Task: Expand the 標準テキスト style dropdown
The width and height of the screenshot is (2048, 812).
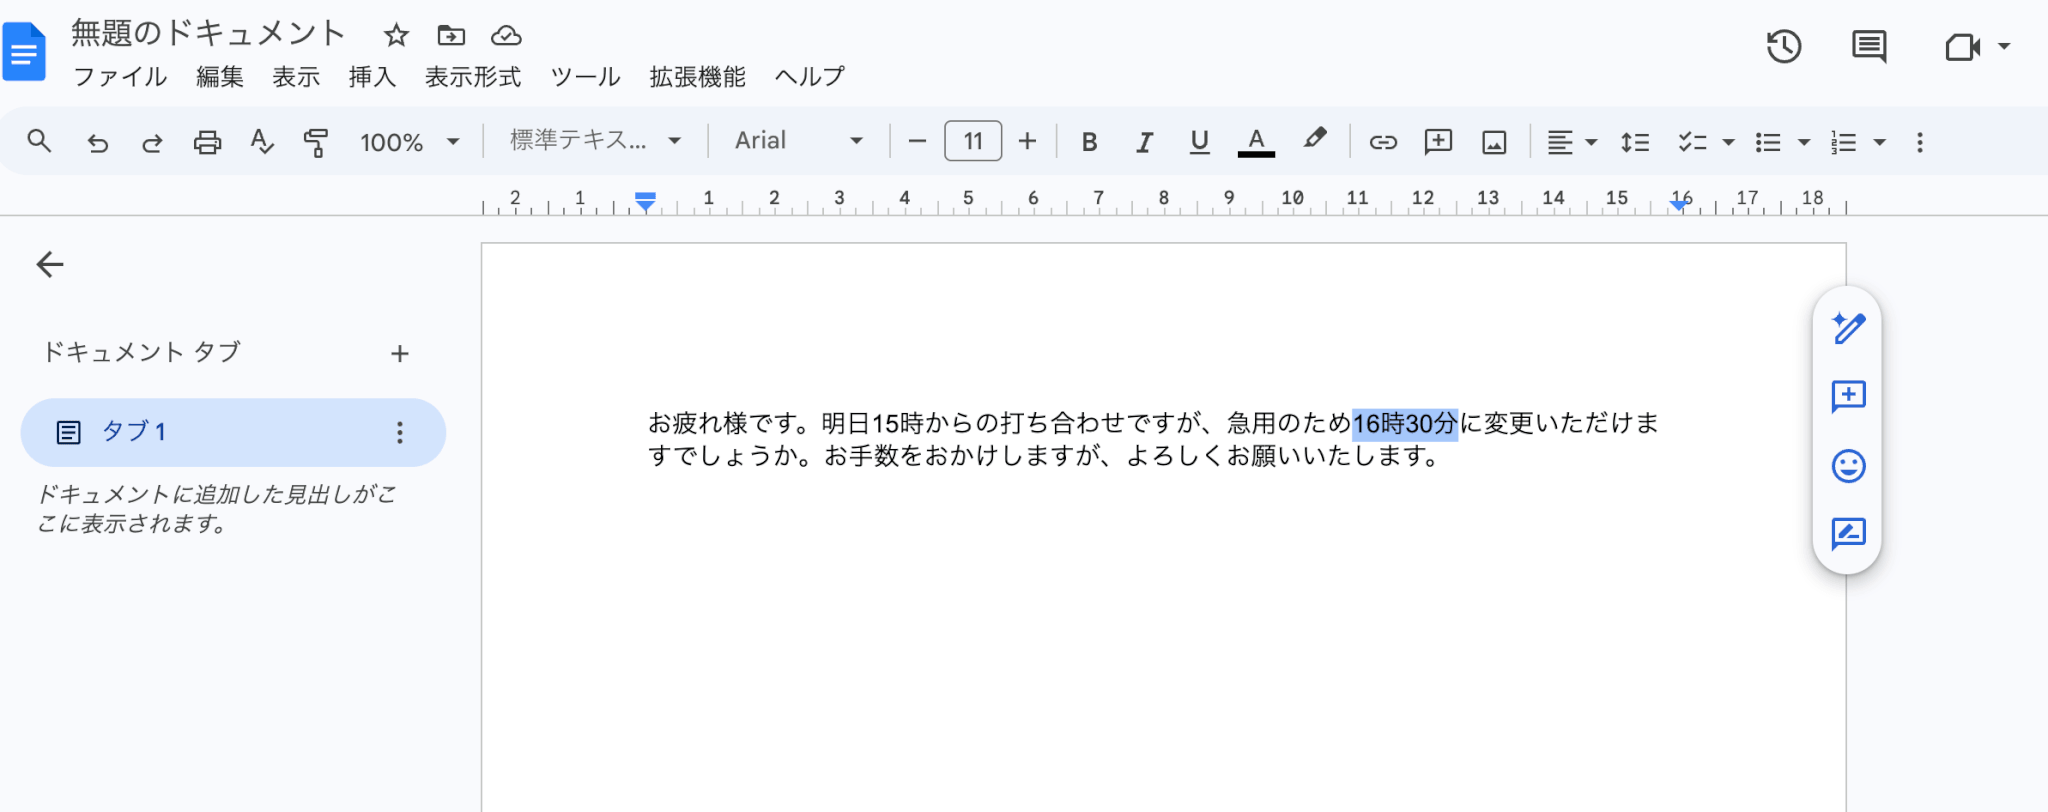Action: (596, 141)
